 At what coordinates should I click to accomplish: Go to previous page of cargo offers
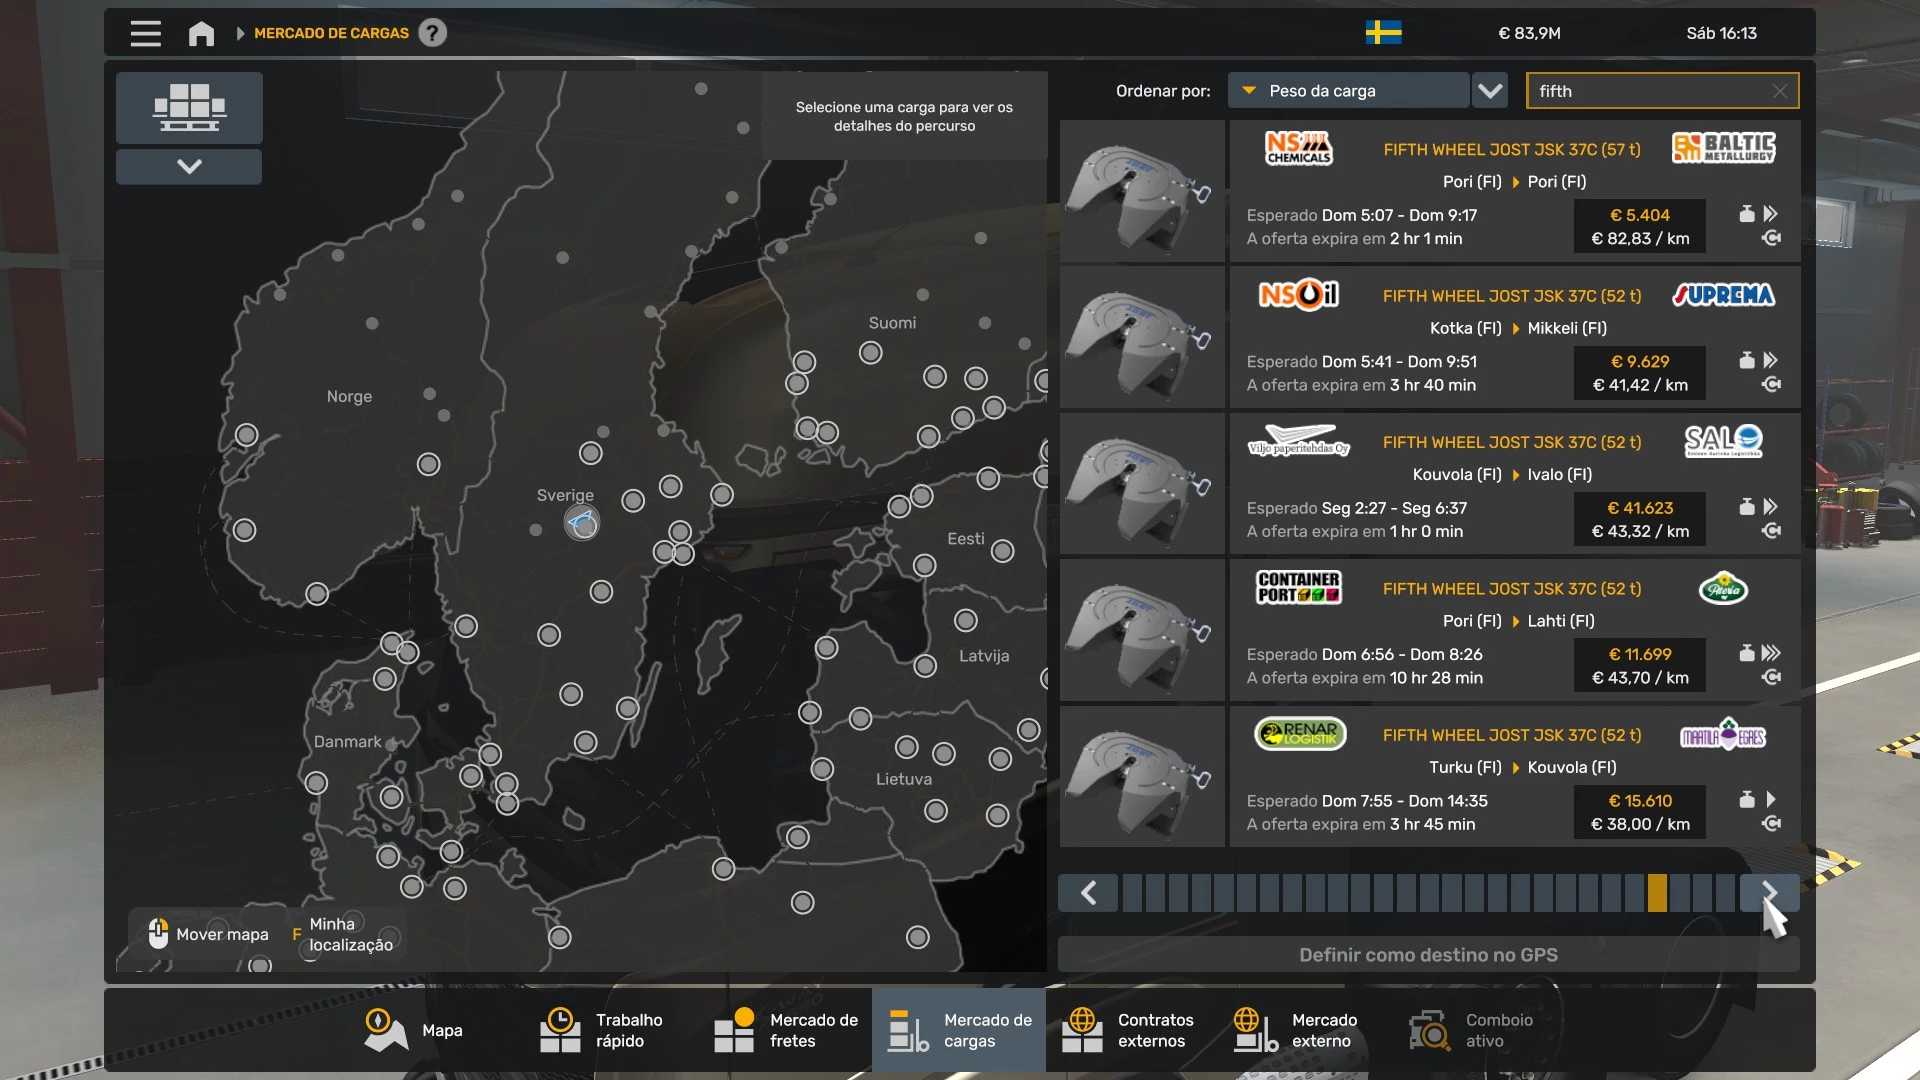click(1089, 893)
